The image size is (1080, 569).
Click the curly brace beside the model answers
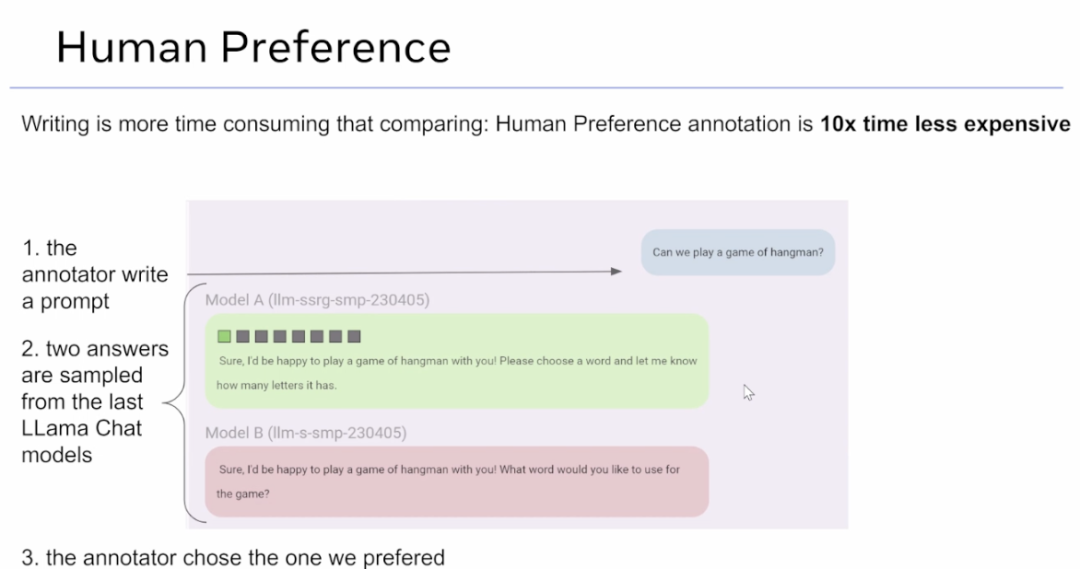pos(176,402)
